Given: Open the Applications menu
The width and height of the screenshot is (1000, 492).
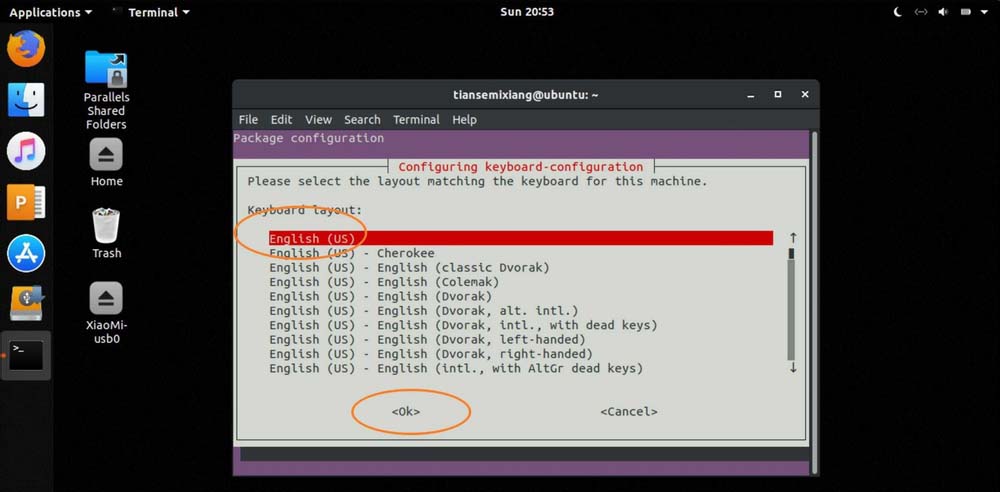Looking at the screenshot, I should (x=50, y=12).
